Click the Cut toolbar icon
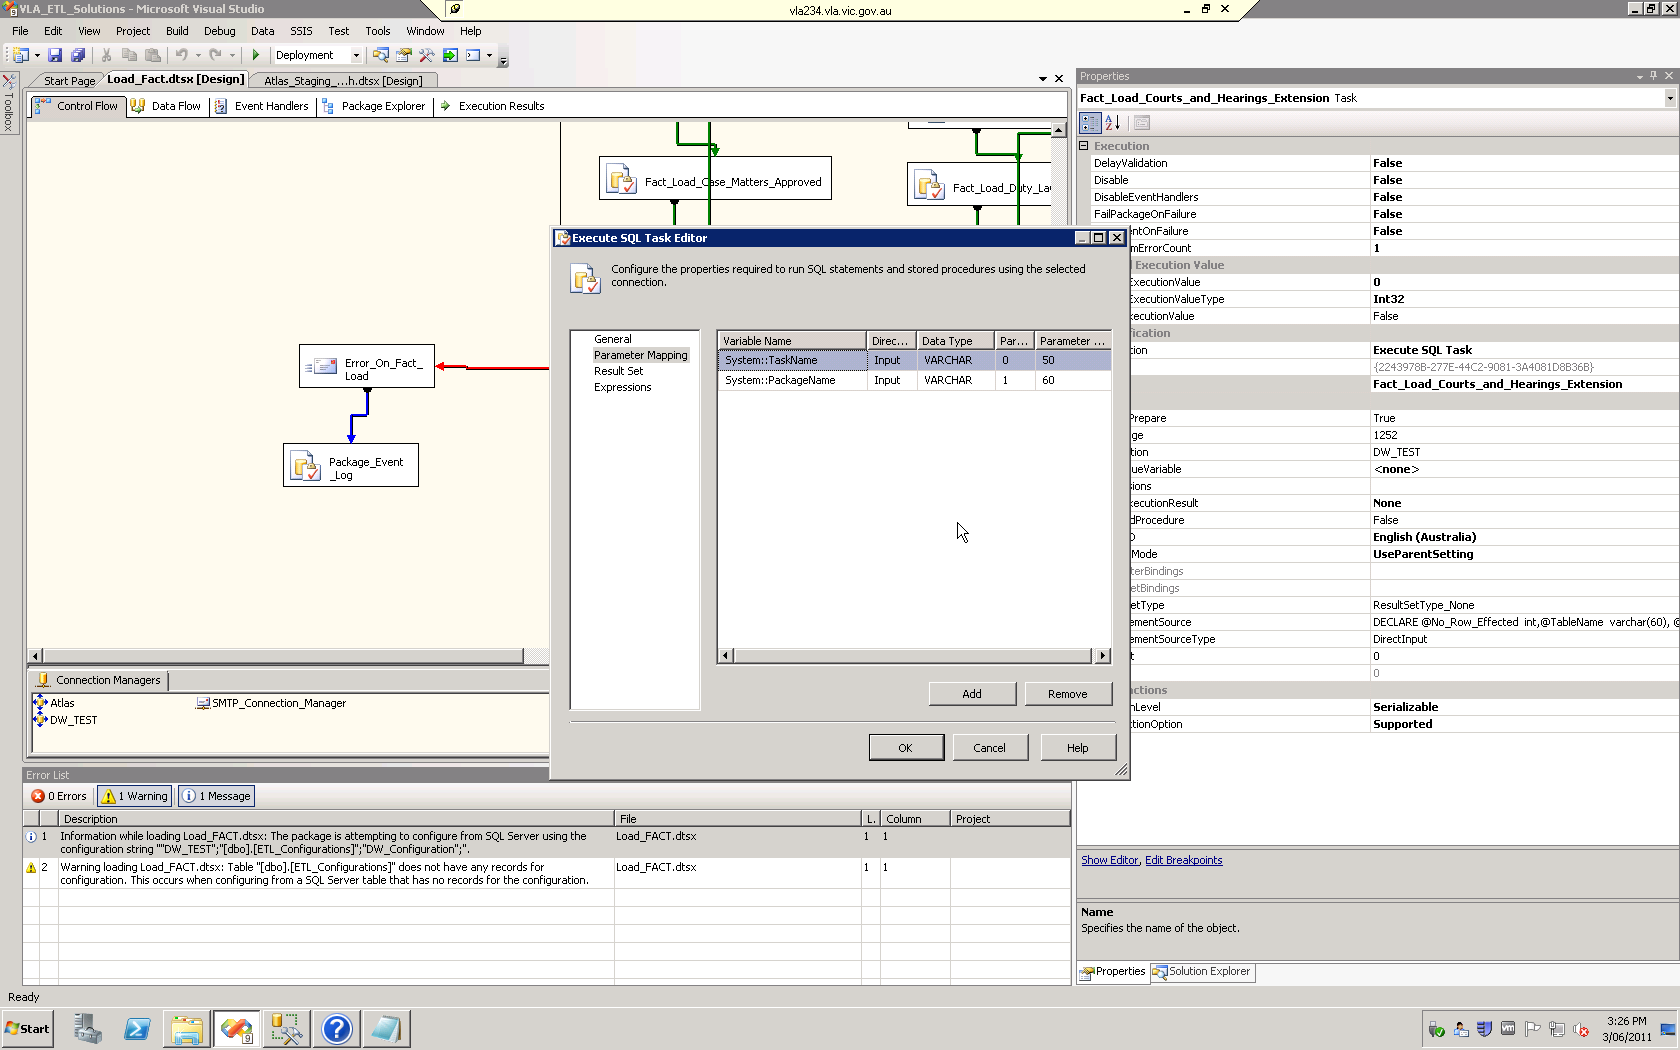The width and height of the screenshot is (1680, 1050). pyautogui.click(x=107, y=55)
